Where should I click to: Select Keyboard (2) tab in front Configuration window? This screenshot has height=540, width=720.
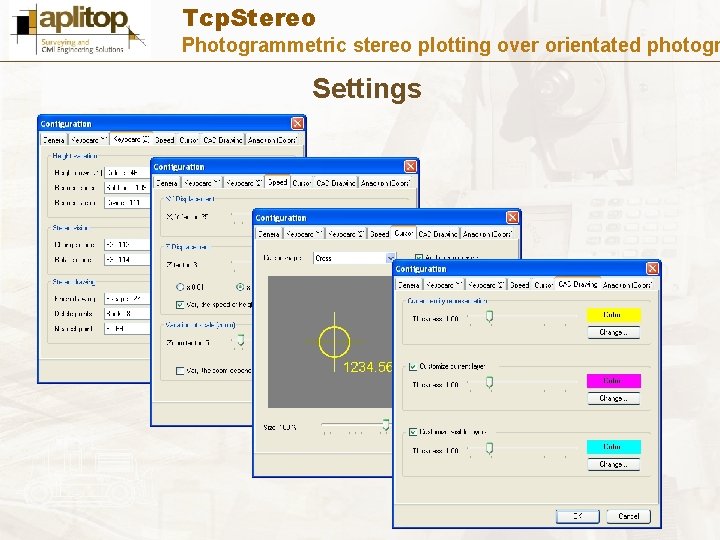(486, 285)
